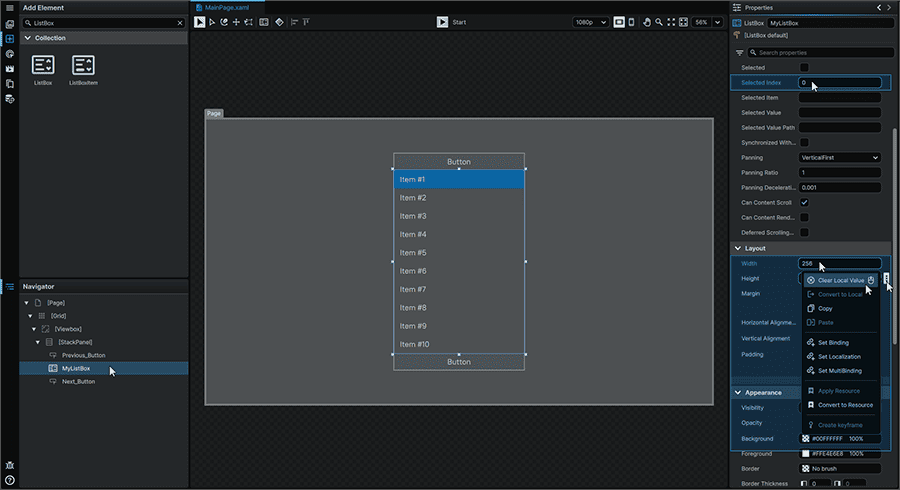Go forward with Properties right arrow
The width and height of the screenshot is (900, 490).
click(890, 7)
